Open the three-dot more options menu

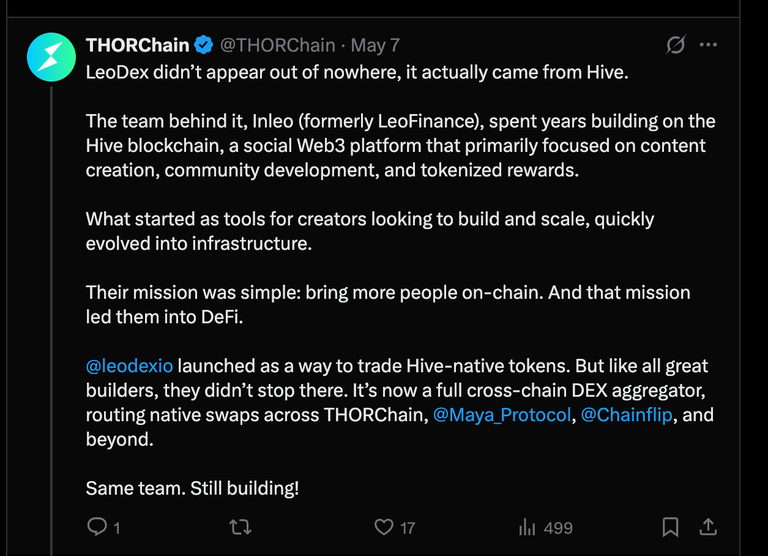pyautogui.click(x=708, y=45)
